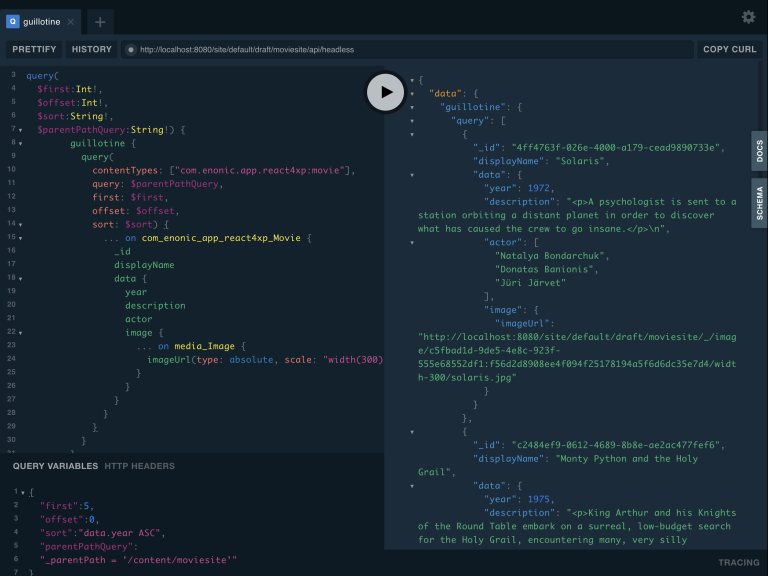768x576 pixels.
Task: Click "Monty Python and the Holy" displayName text
Action: [629, 458]
